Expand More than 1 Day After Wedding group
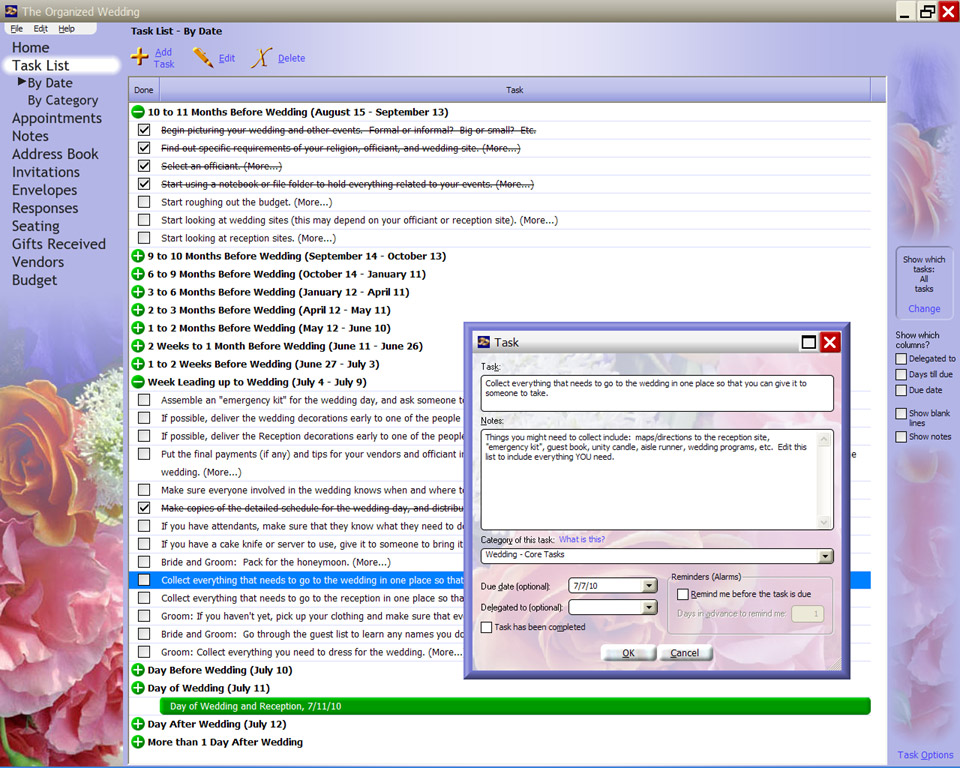 [138, 742]
